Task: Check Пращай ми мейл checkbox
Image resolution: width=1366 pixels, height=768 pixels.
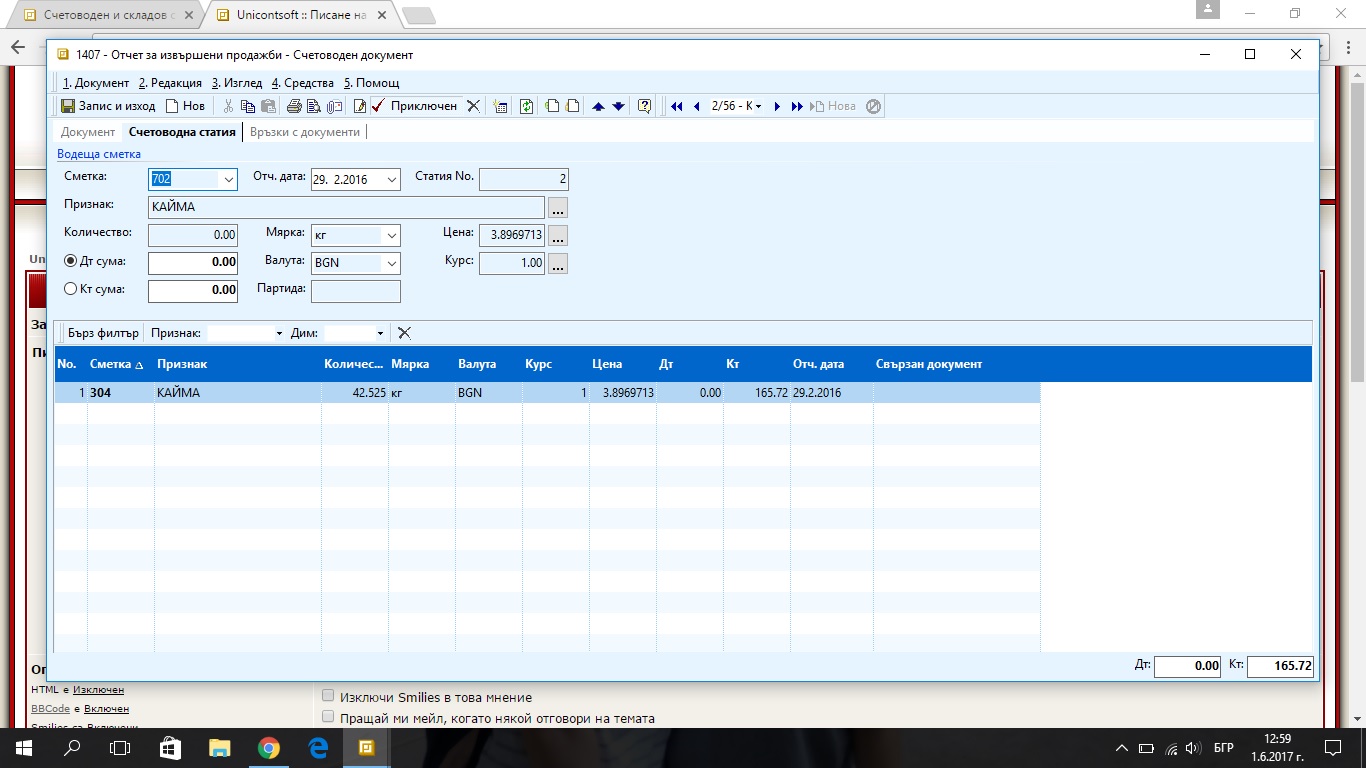Action: (327, 717)
